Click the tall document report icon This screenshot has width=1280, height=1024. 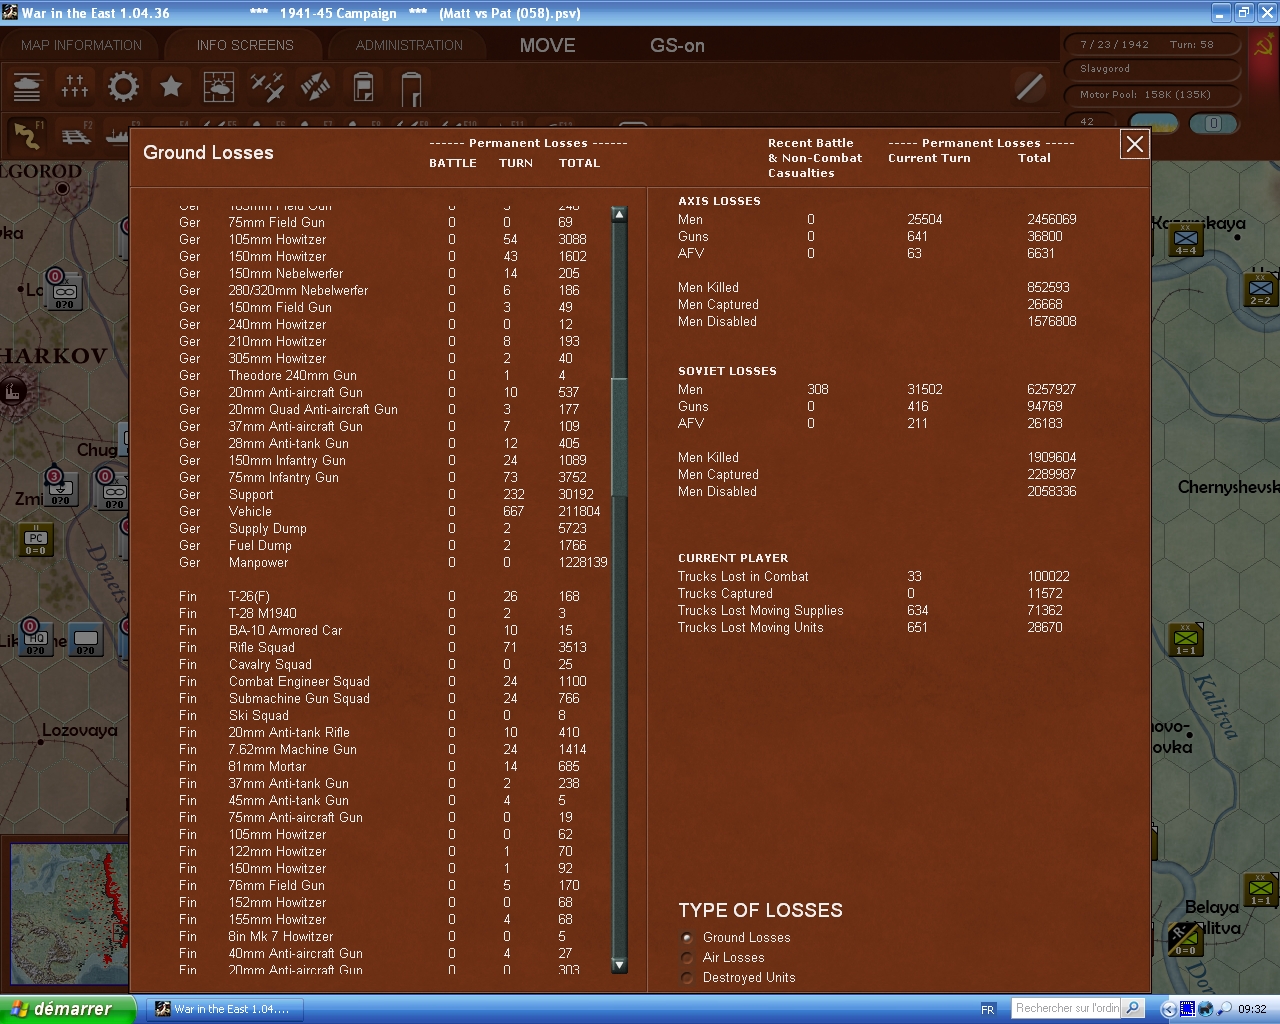click(411, 88)
